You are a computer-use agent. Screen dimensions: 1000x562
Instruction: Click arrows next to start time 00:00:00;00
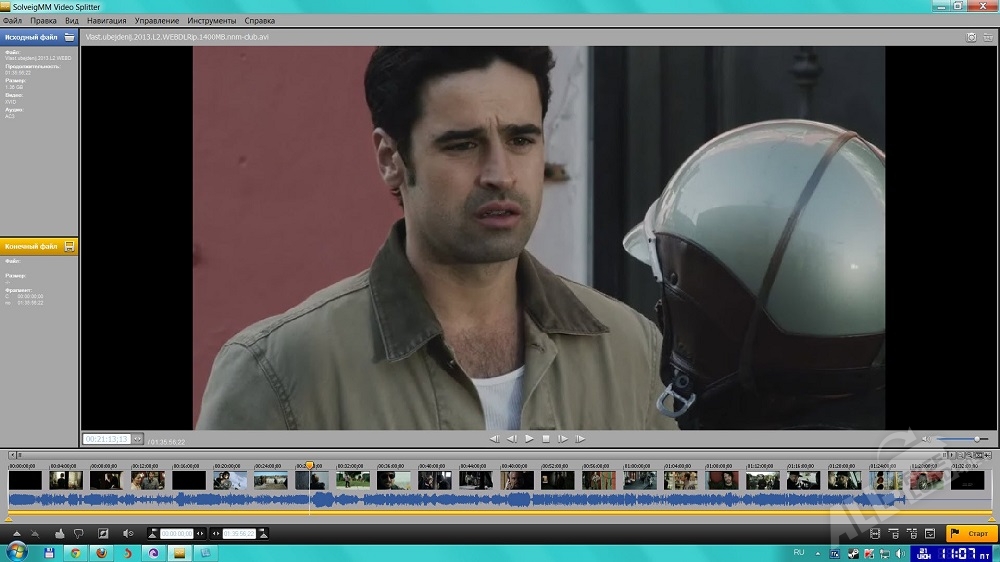201,534
